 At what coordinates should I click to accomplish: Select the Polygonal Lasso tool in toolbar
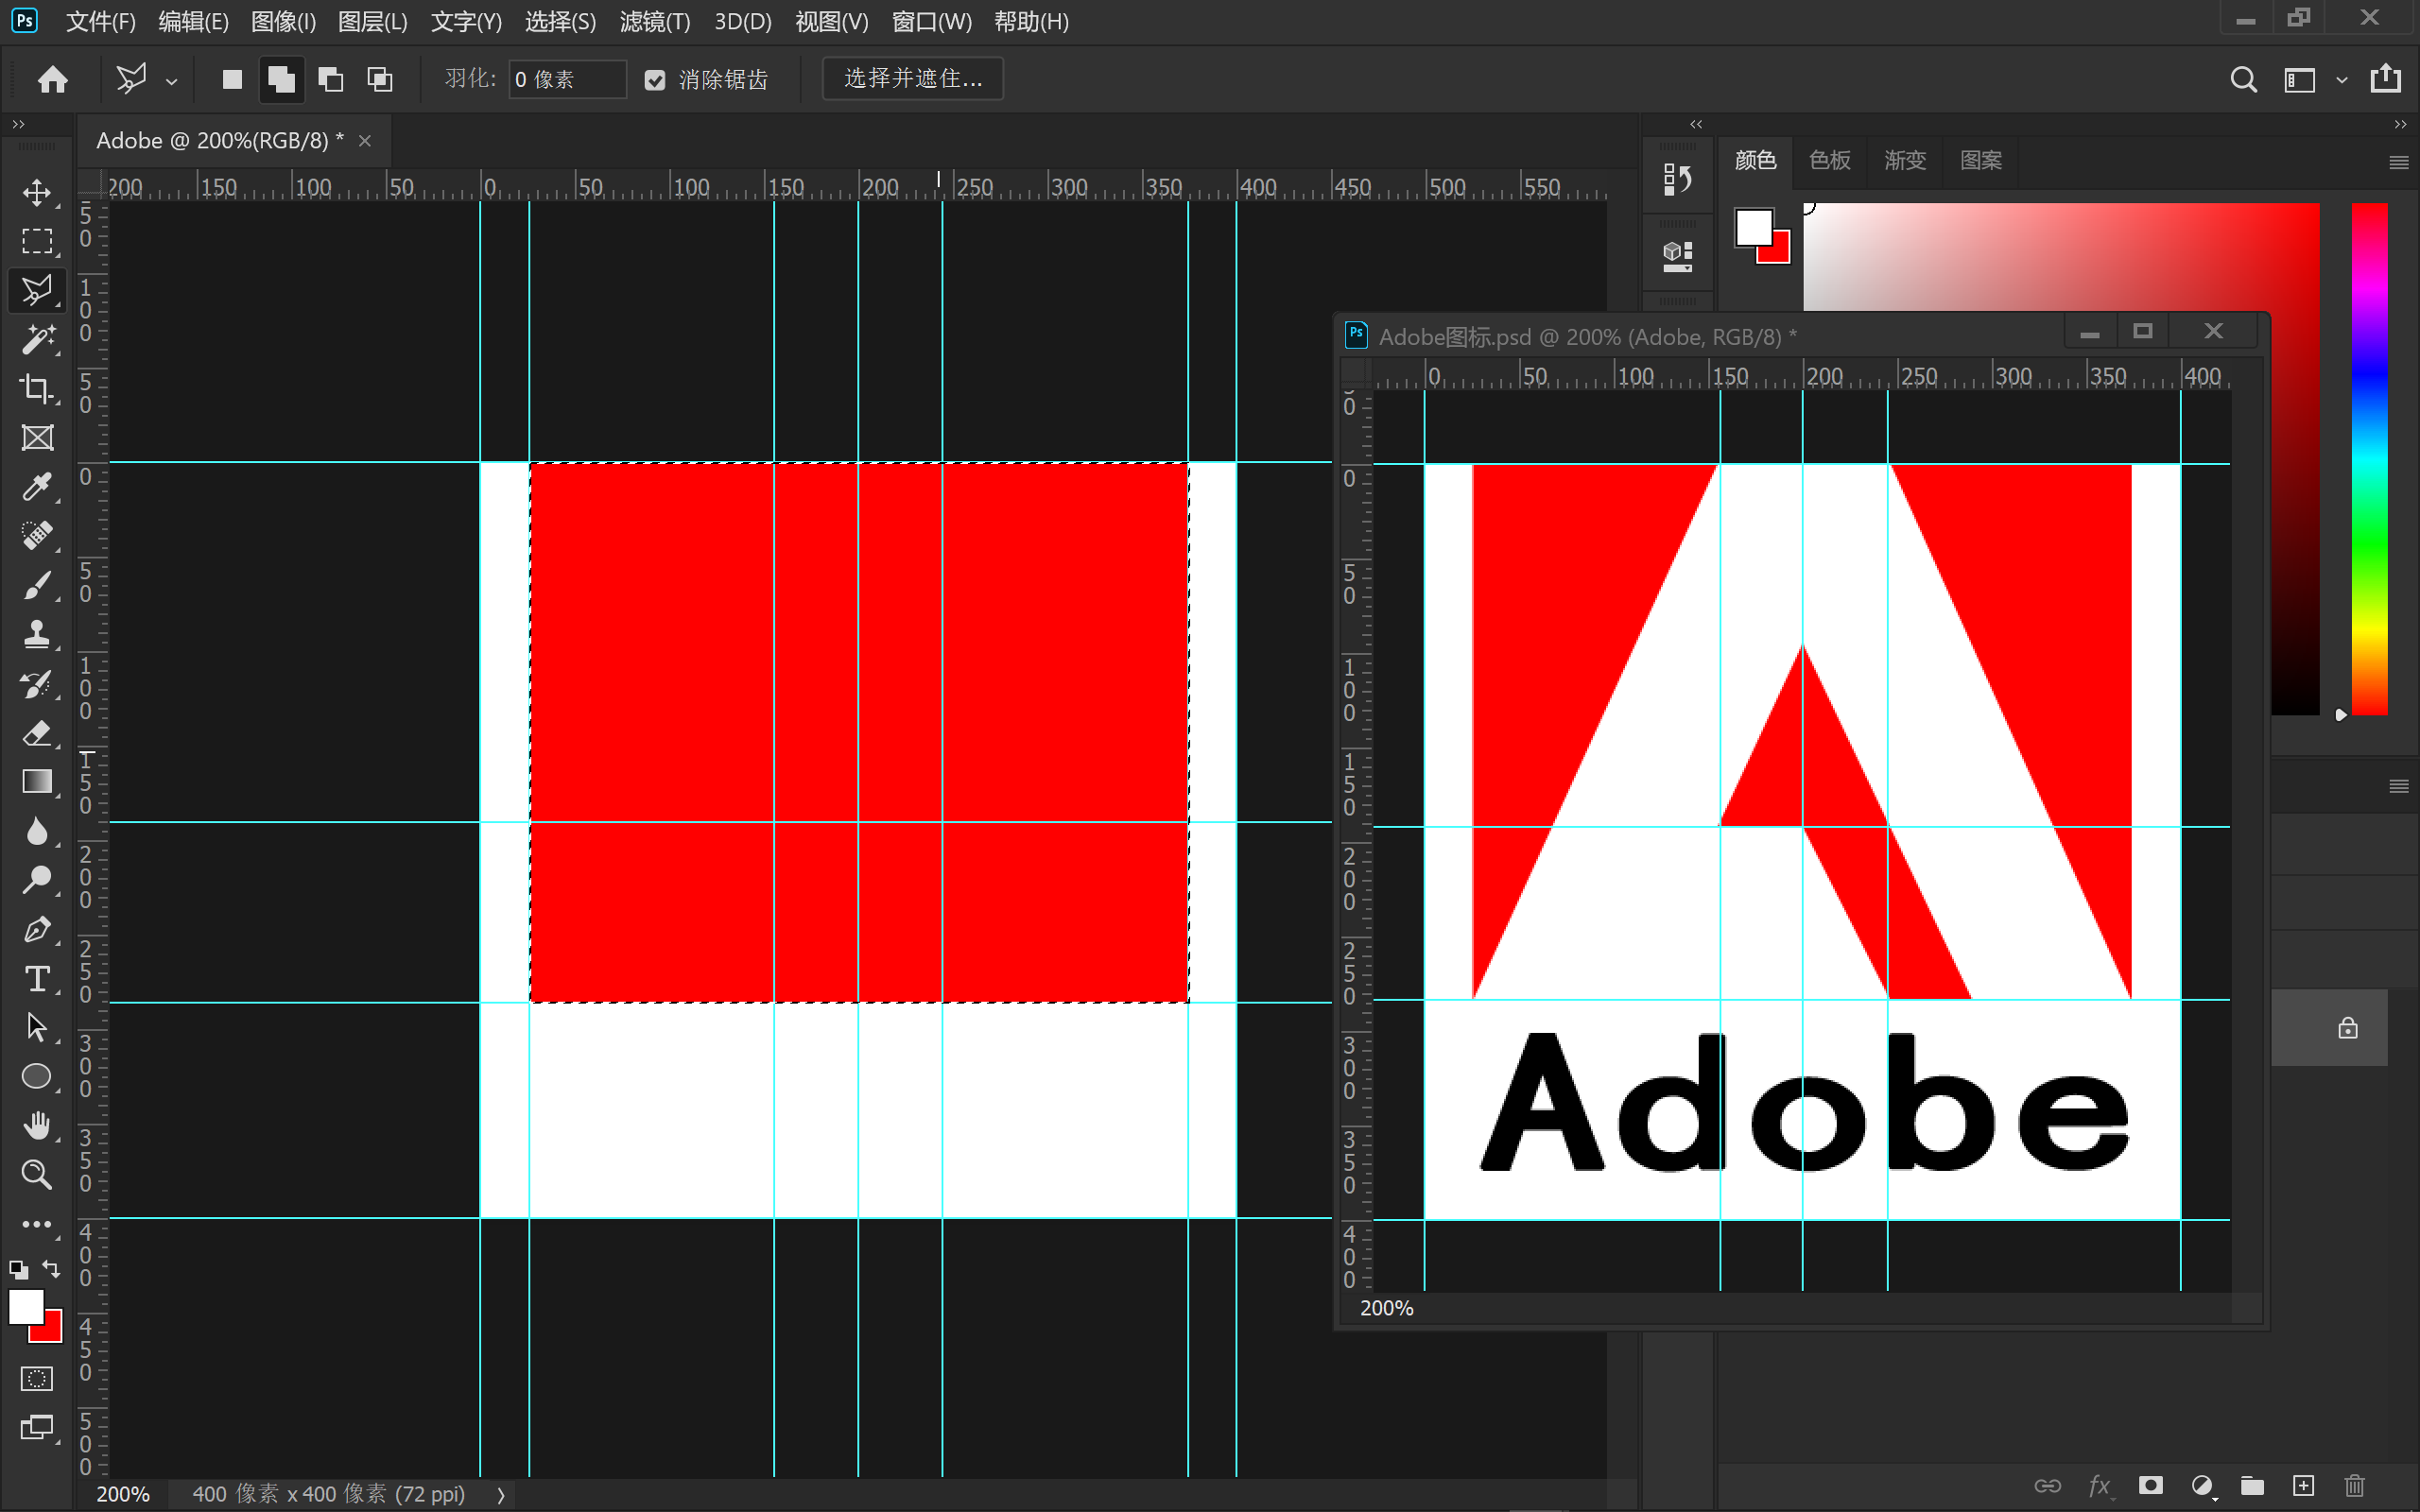tap(37, 290)
